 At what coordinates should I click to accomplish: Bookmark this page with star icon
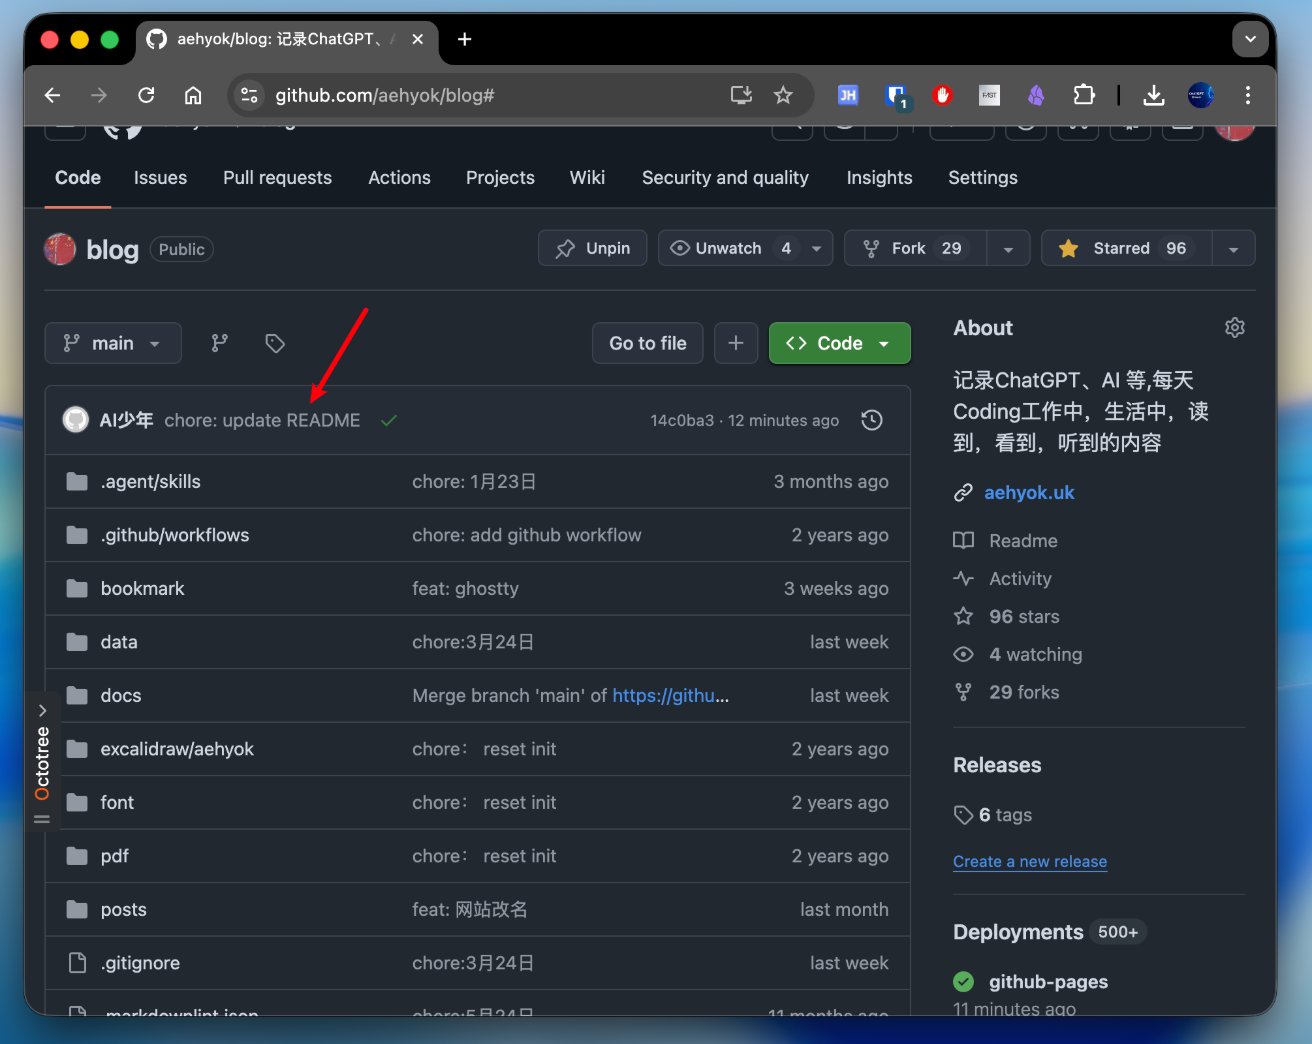[783, 95]
